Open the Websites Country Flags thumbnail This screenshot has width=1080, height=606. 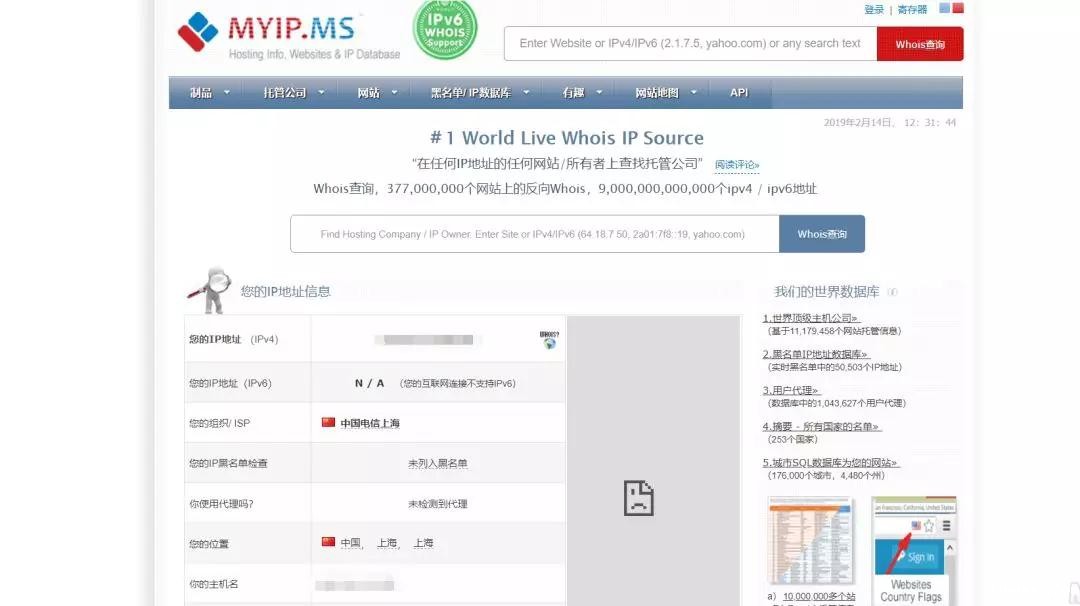[912, 550]
